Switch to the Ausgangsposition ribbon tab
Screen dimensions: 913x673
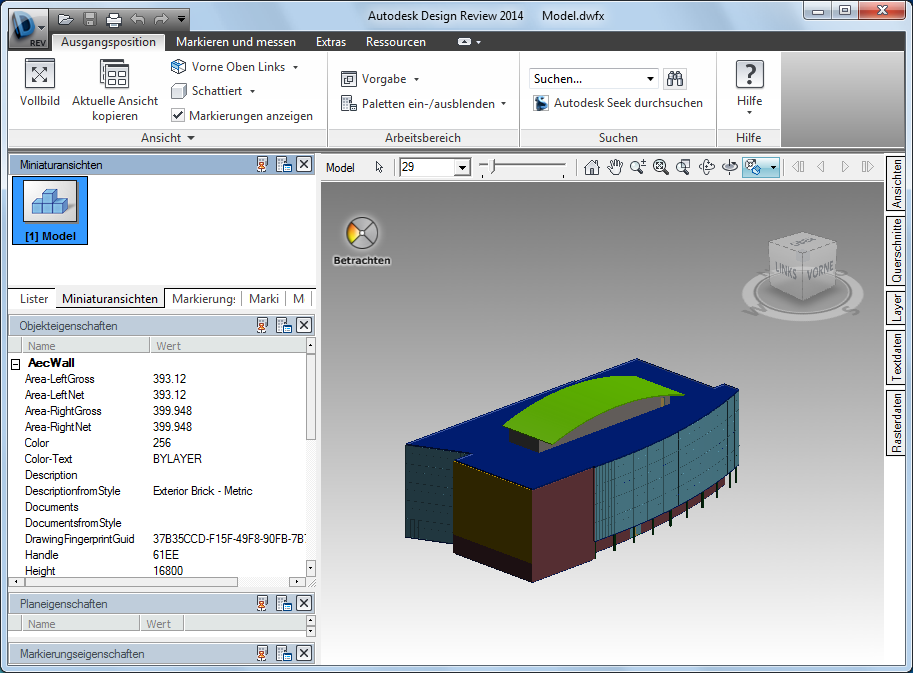pos(108,42)
